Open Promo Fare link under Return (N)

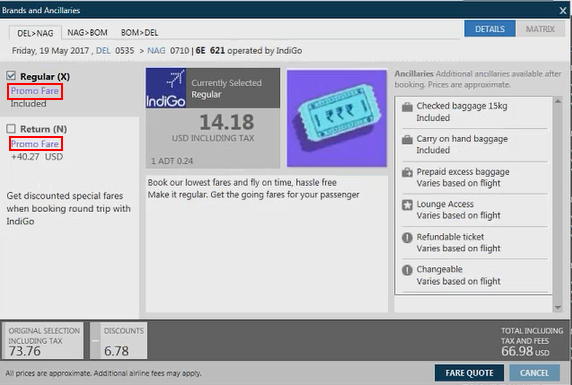[35, 144]
